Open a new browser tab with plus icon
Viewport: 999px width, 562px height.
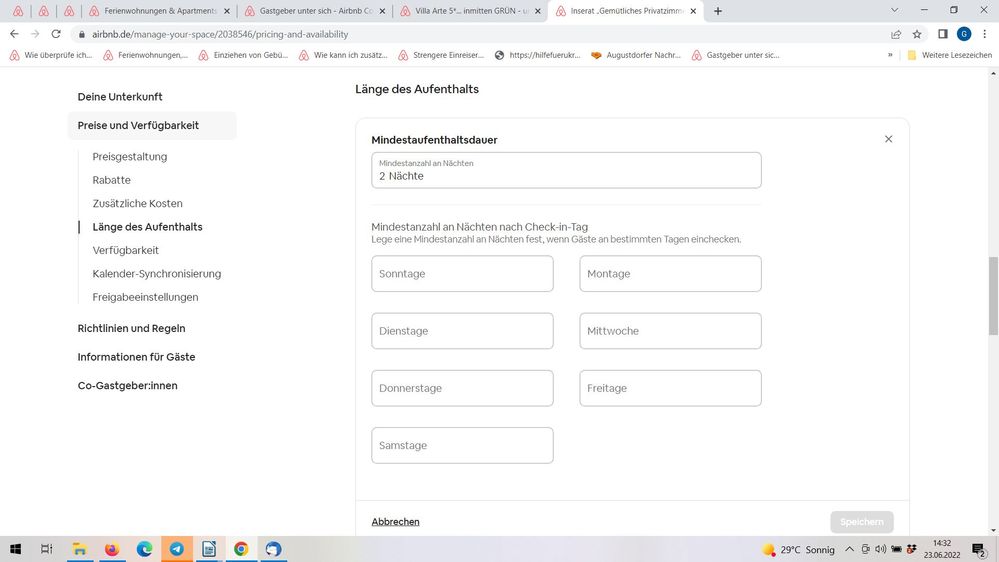pyautogui.click(x=718, y=11)
